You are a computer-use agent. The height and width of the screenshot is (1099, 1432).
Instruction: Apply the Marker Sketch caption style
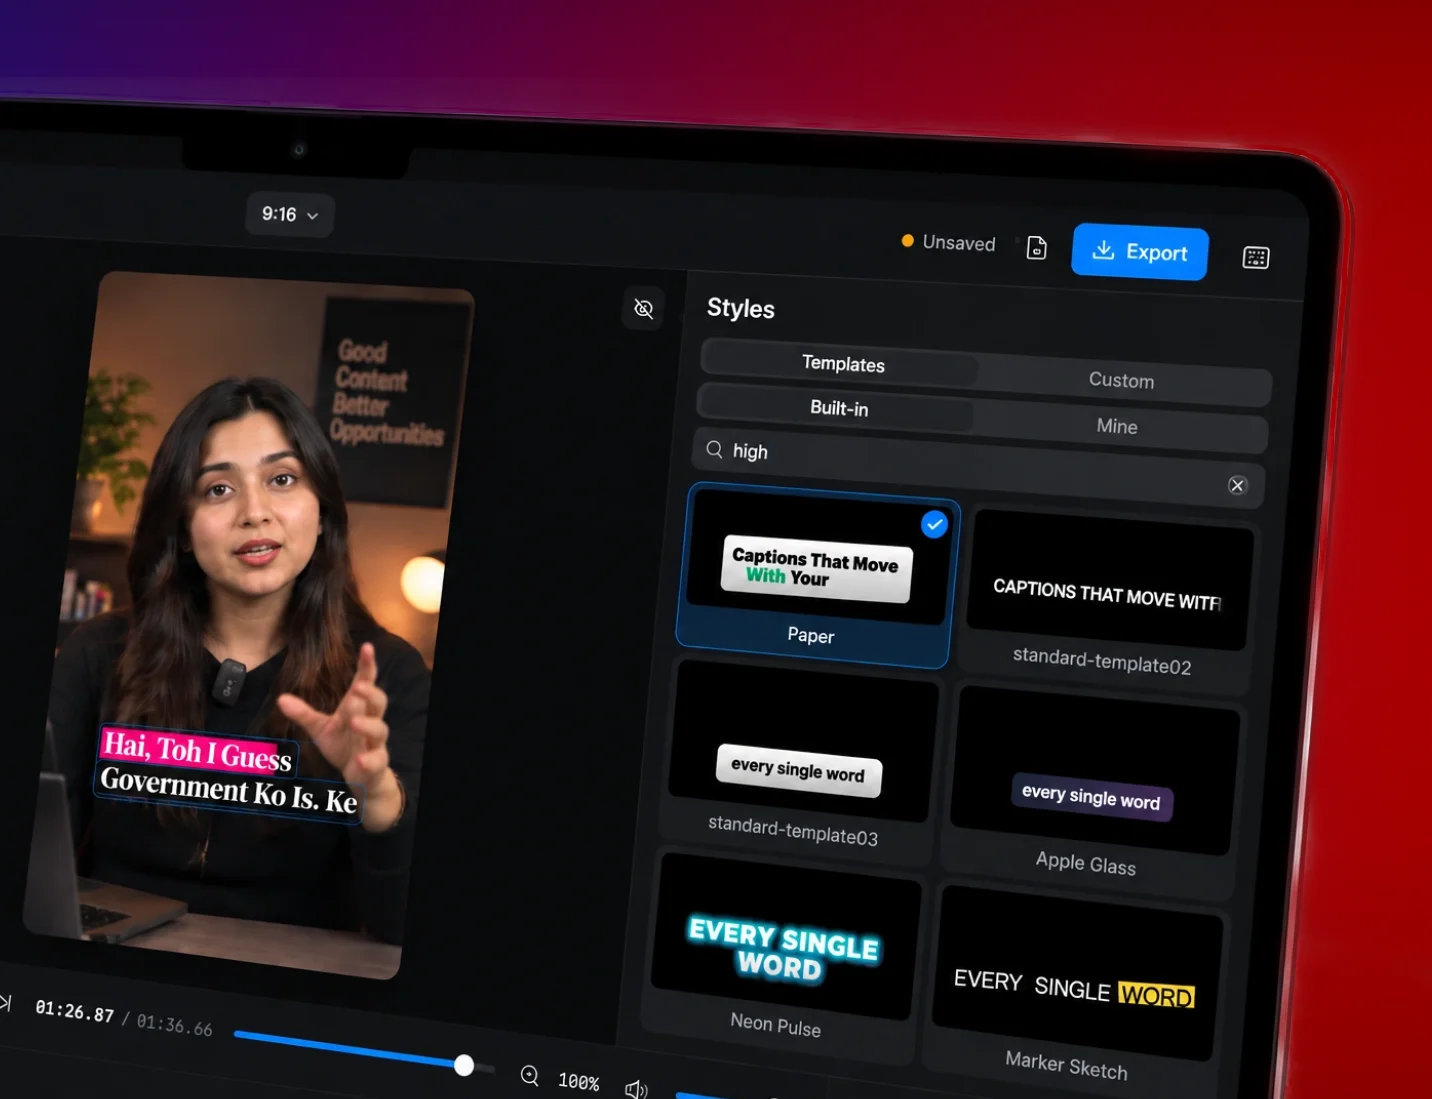pos(1072,990)
